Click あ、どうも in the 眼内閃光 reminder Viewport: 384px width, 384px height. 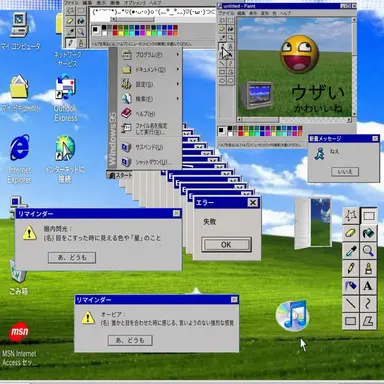click(x=72, y=257)
